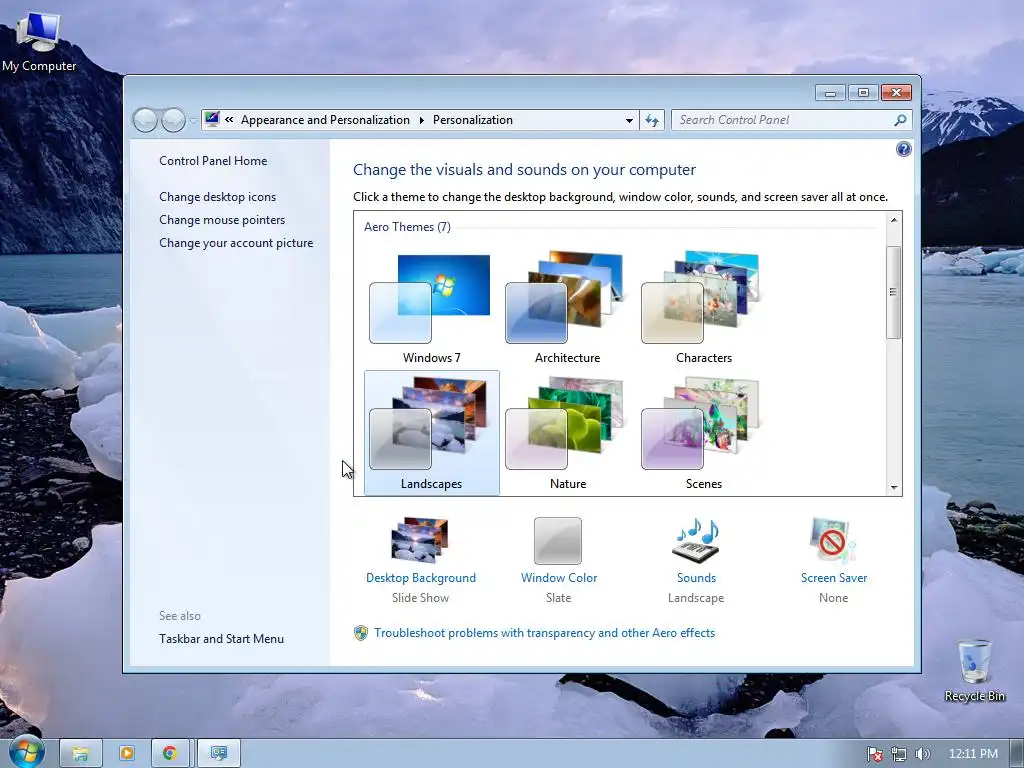1024x768 pixels.
Task: Click the Show desktop button
Action: coord(1017,754)
